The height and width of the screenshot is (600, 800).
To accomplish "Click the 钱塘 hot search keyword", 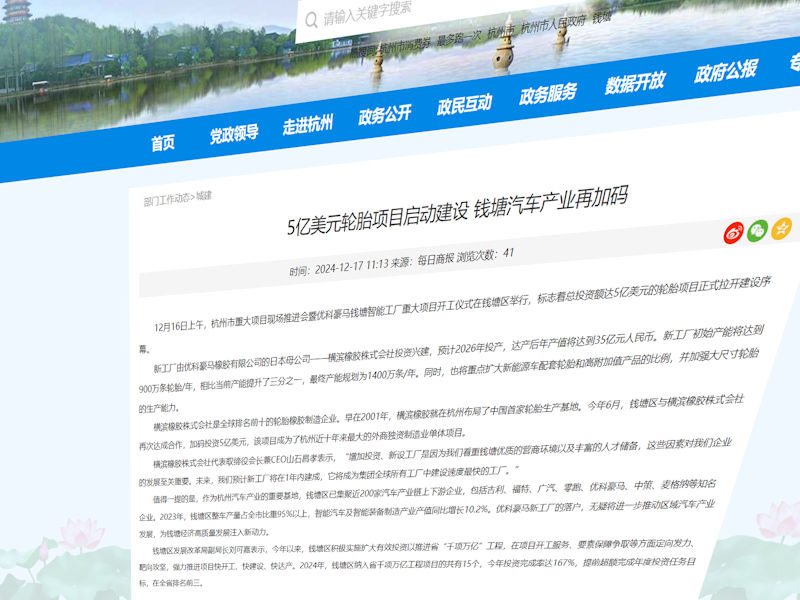I will coord(602,18).
